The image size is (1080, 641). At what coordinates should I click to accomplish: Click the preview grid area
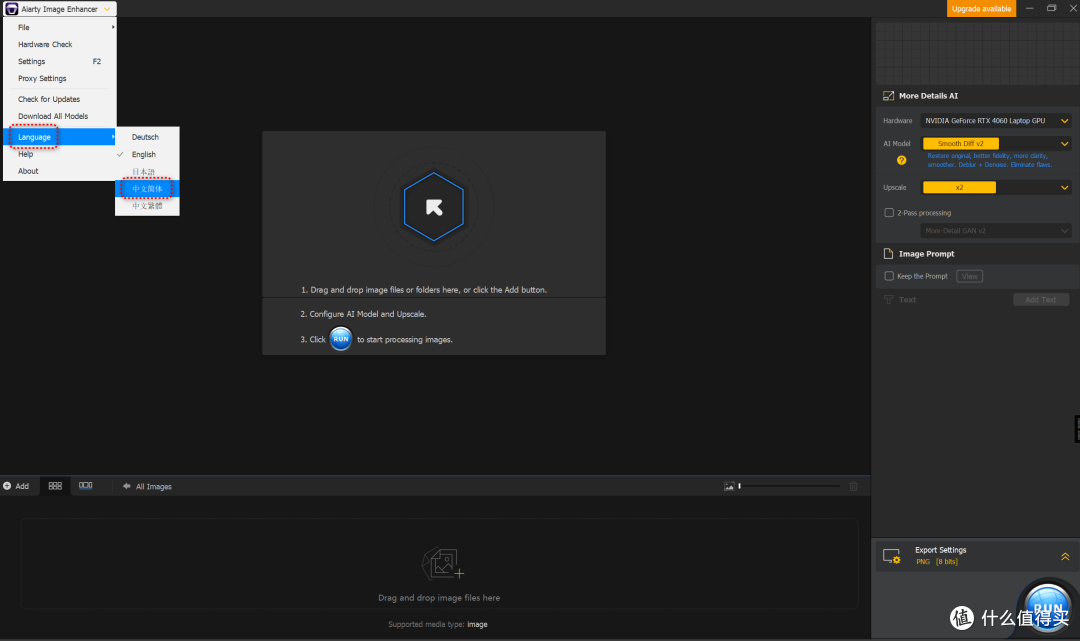[975, 53]
